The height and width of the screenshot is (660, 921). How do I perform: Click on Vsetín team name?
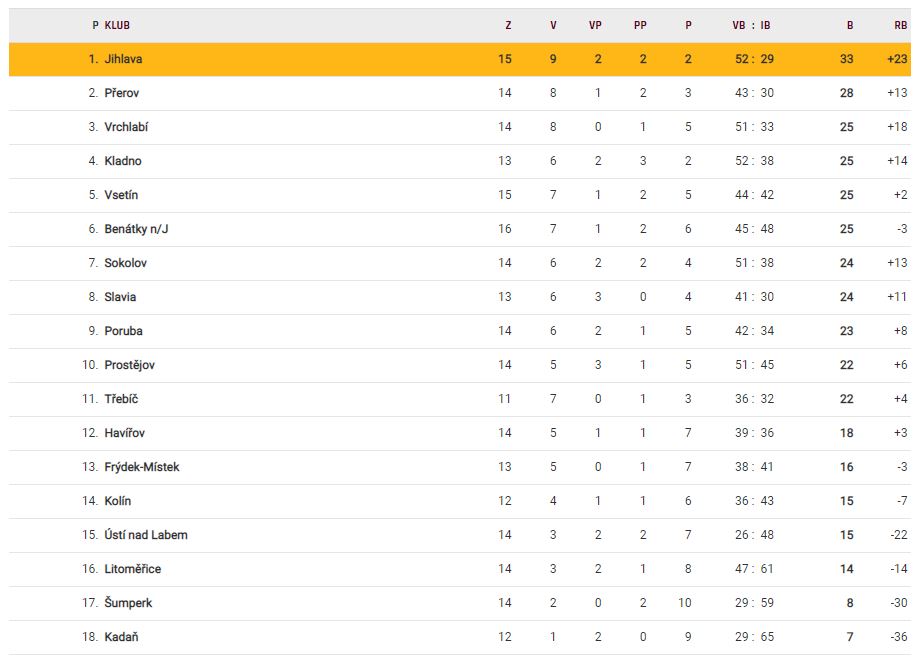121,195
